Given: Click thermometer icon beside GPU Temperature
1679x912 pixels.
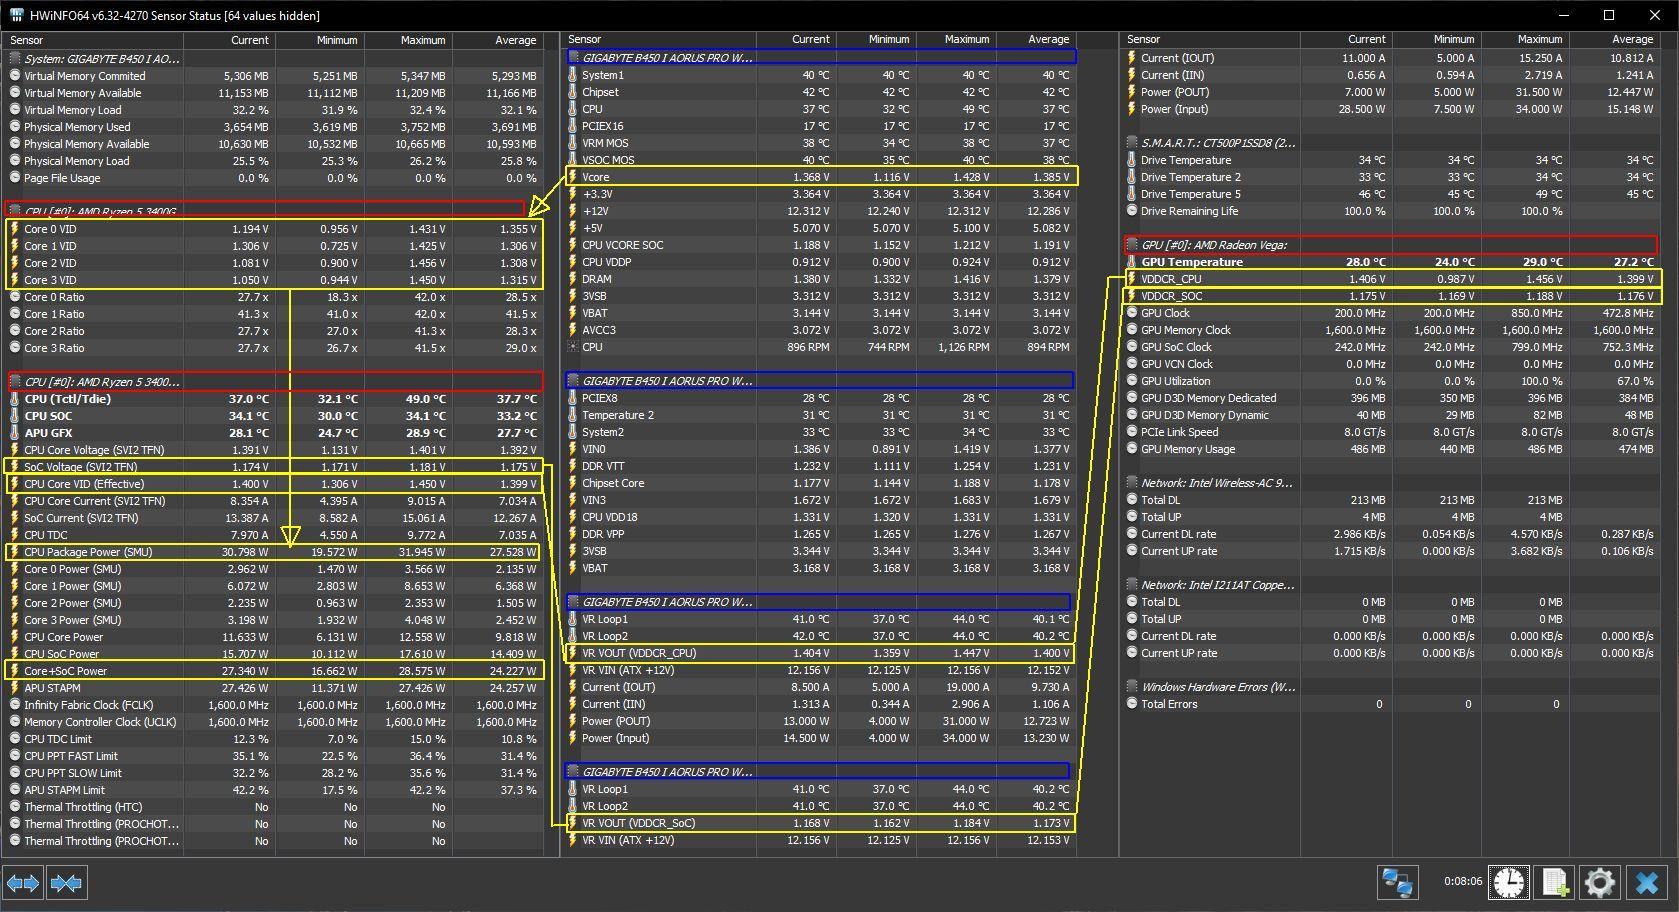Looking at the screenshot, I should click(x=1132, y=262).
